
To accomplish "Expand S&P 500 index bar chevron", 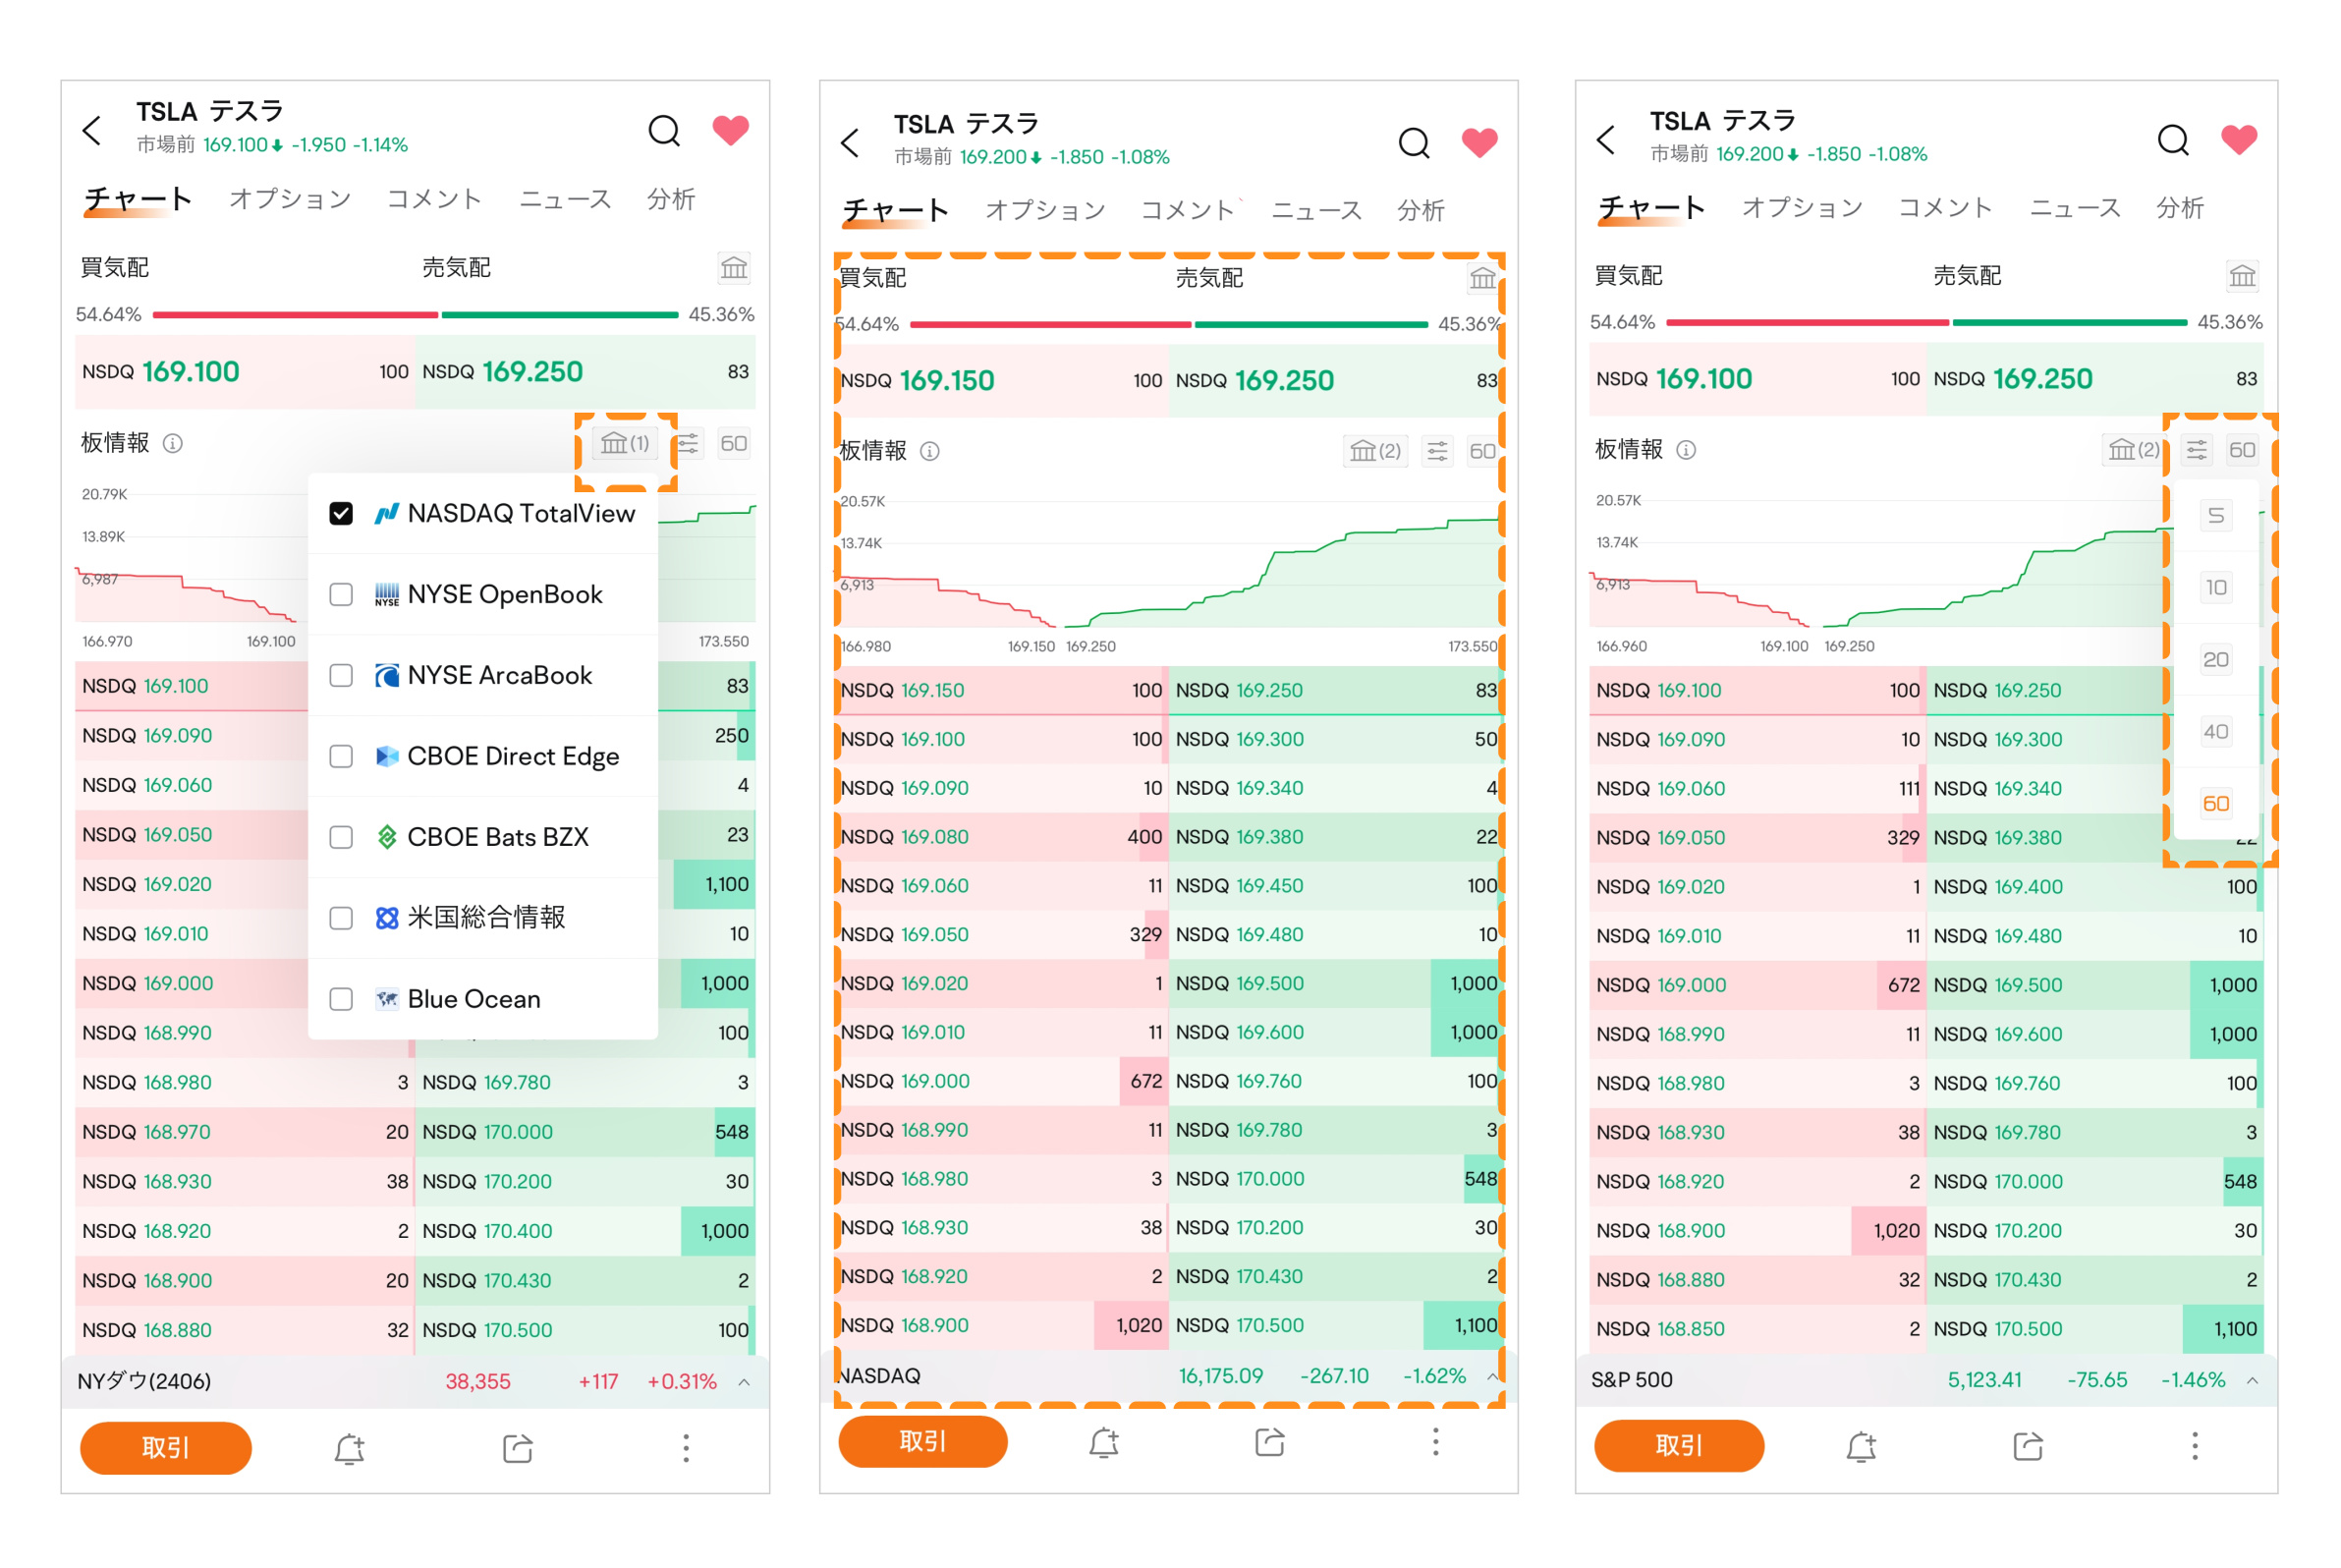I will tap(2252, 1381).
